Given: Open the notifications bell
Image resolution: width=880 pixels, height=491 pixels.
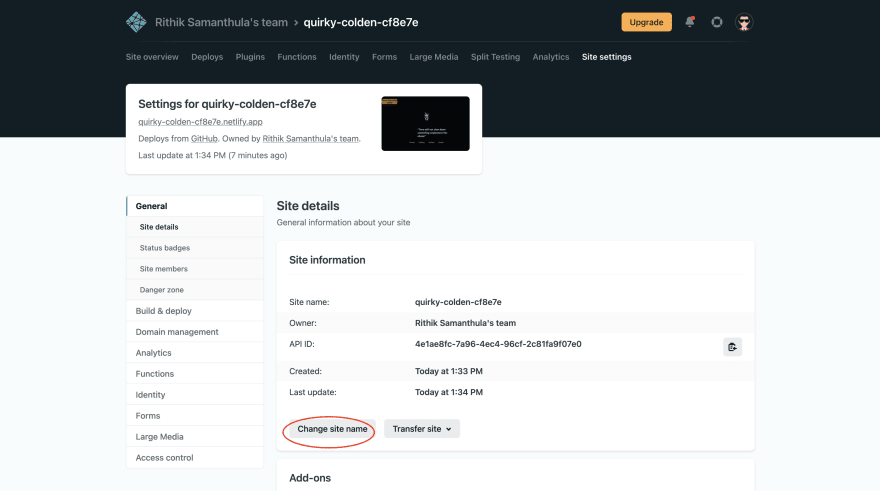Looking at the screenshot, I should coord(690,22).
